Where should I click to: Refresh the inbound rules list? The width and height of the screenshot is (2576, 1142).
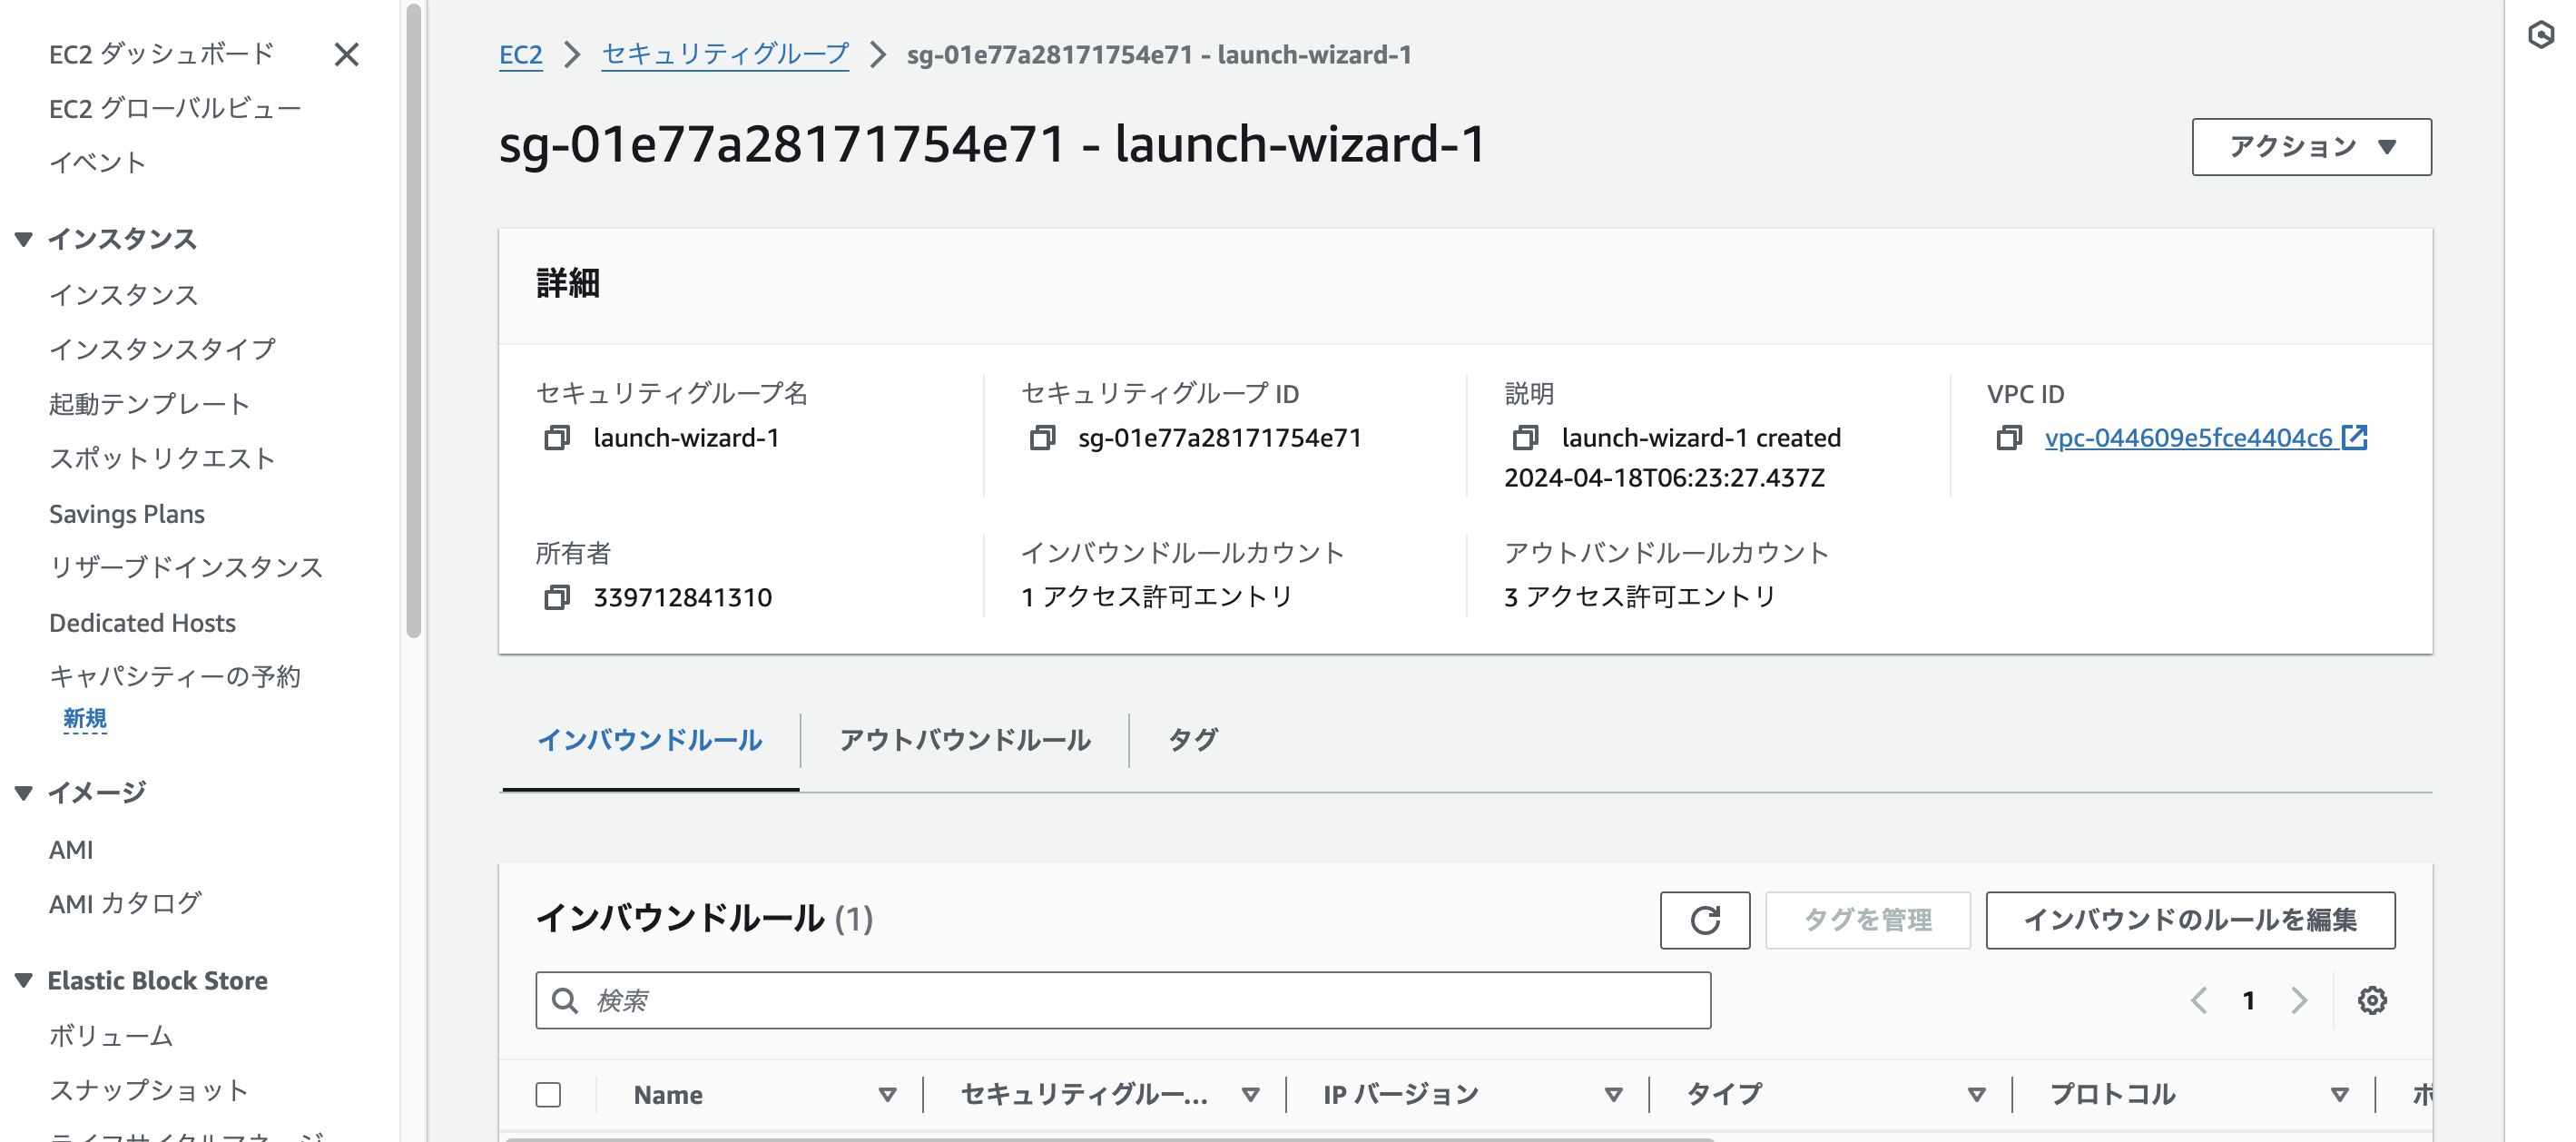1704,919
